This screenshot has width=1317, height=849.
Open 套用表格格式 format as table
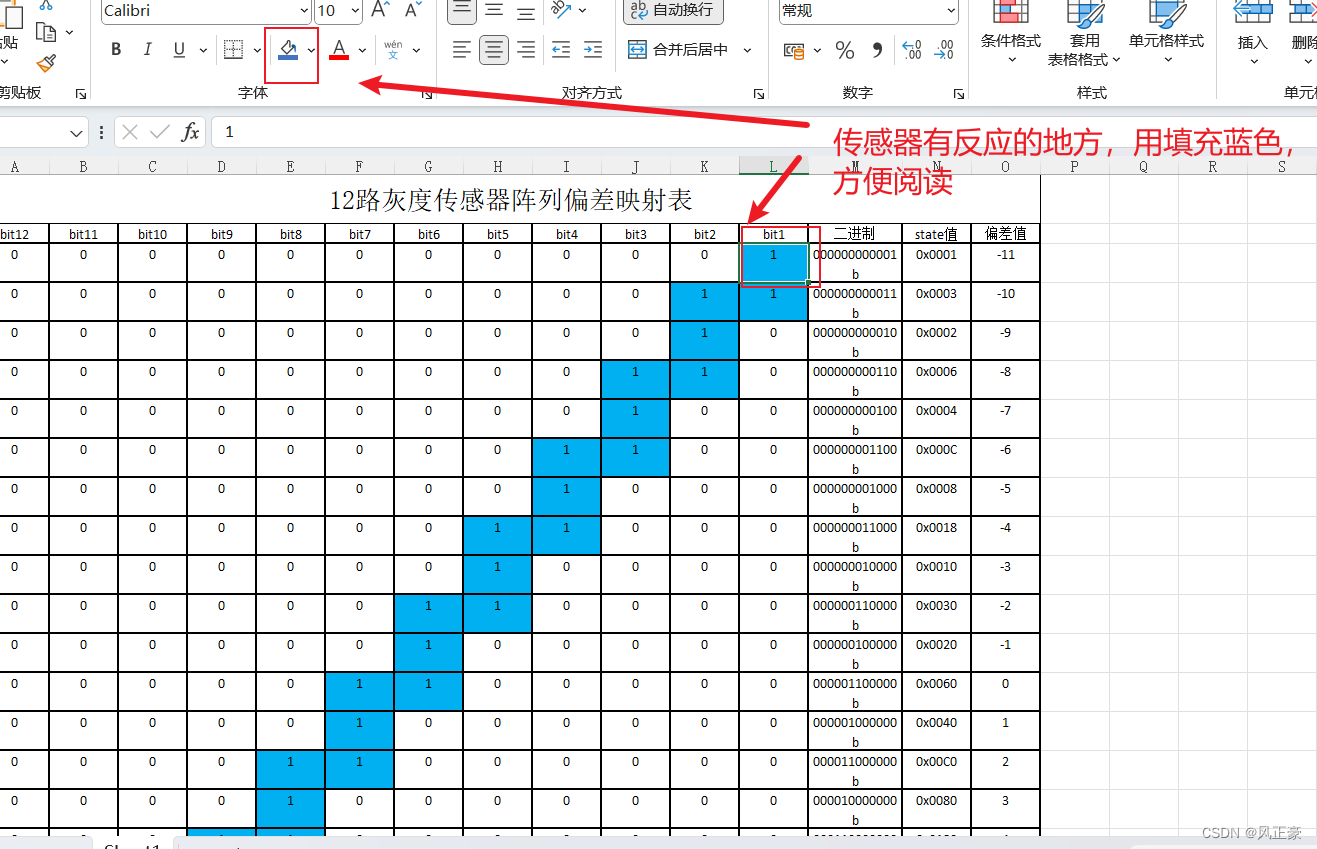point(1084,34)
